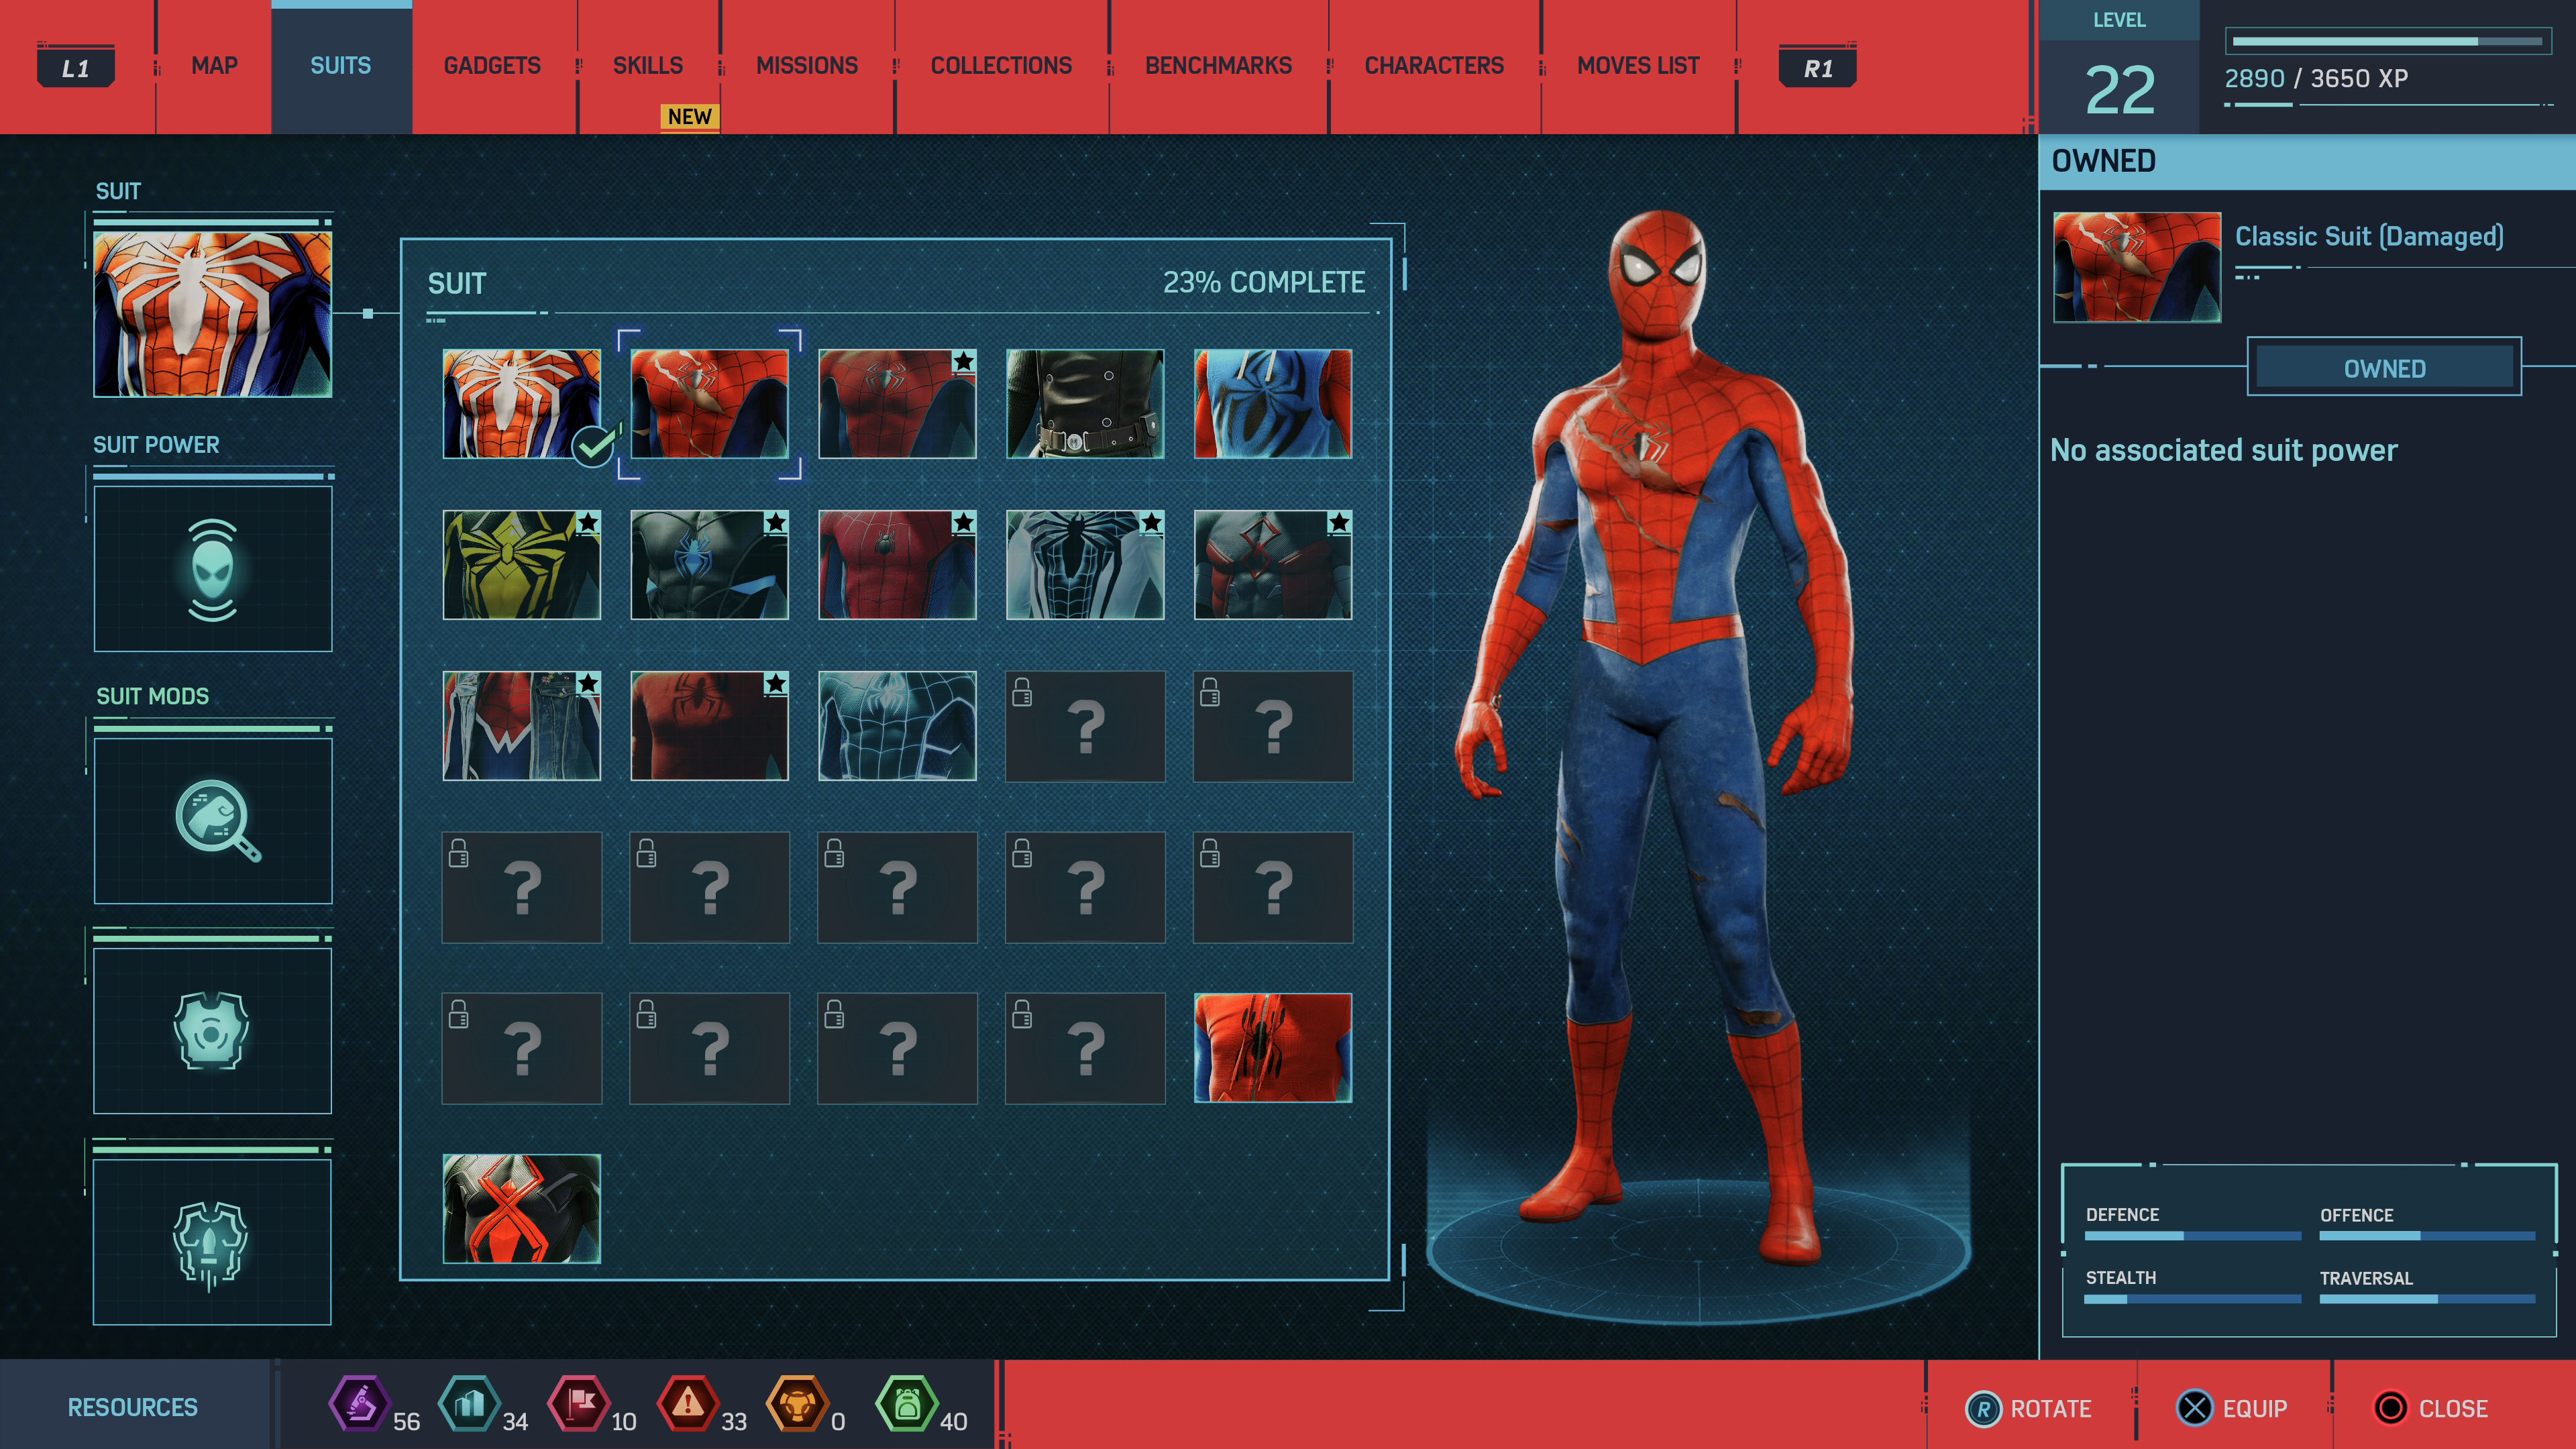Click the EQUIP button prompt
This screenshot has height=1449, width=2576.
pos(2232,1408)
